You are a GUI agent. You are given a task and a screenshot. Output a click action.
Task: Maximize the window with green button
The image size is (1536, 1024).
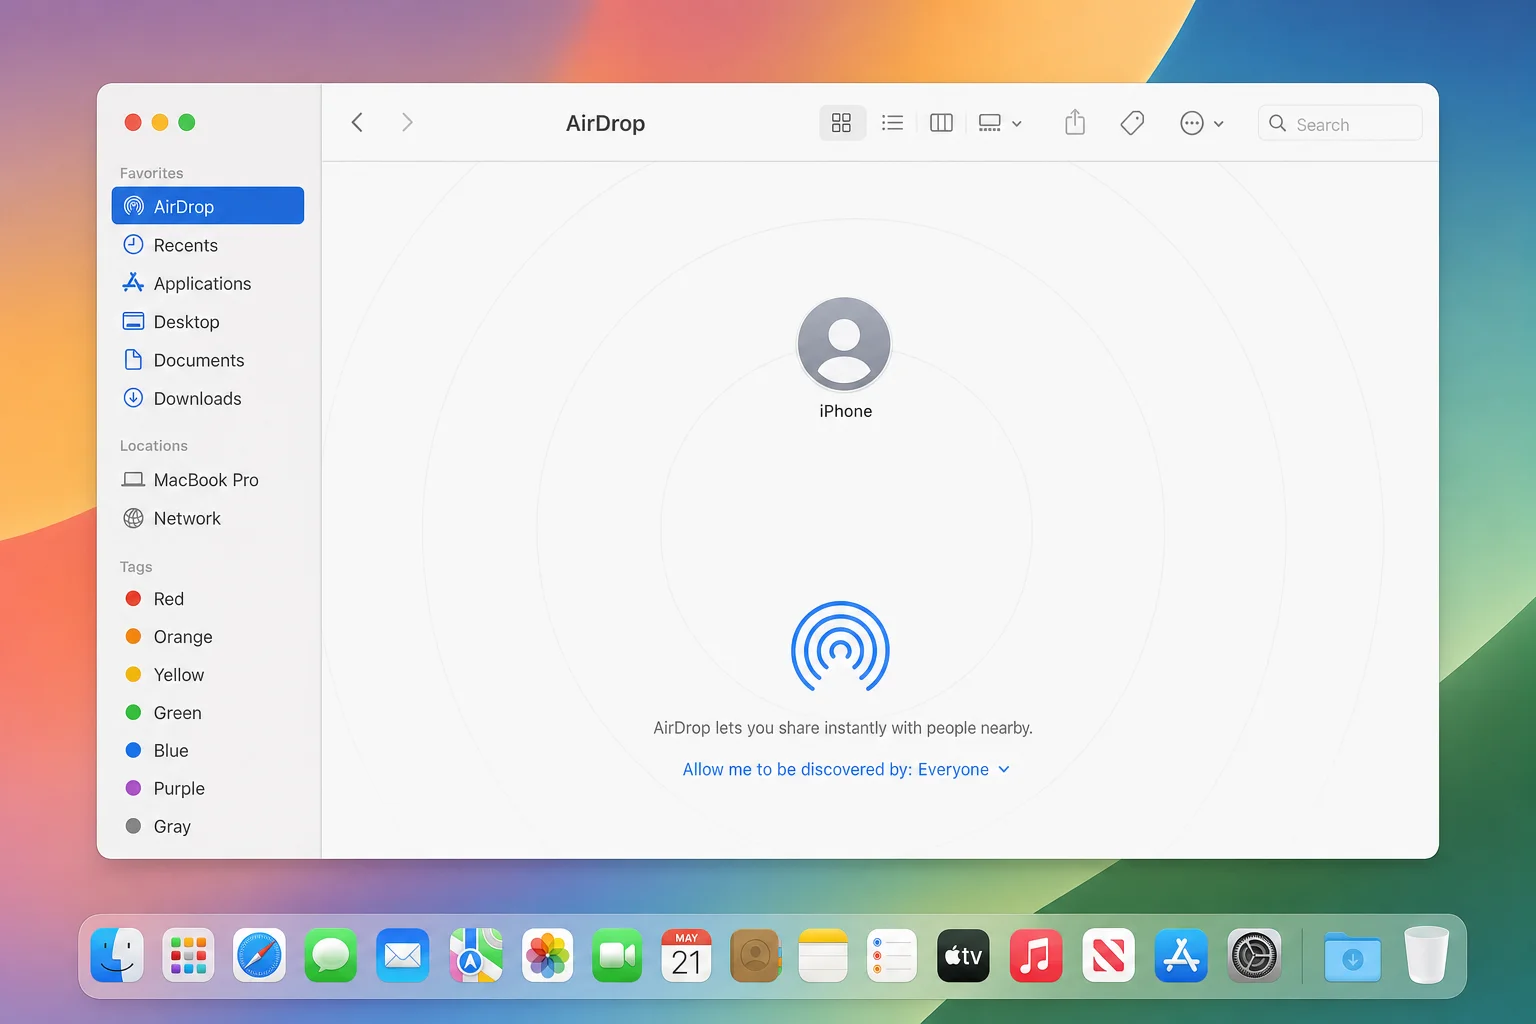187,122
